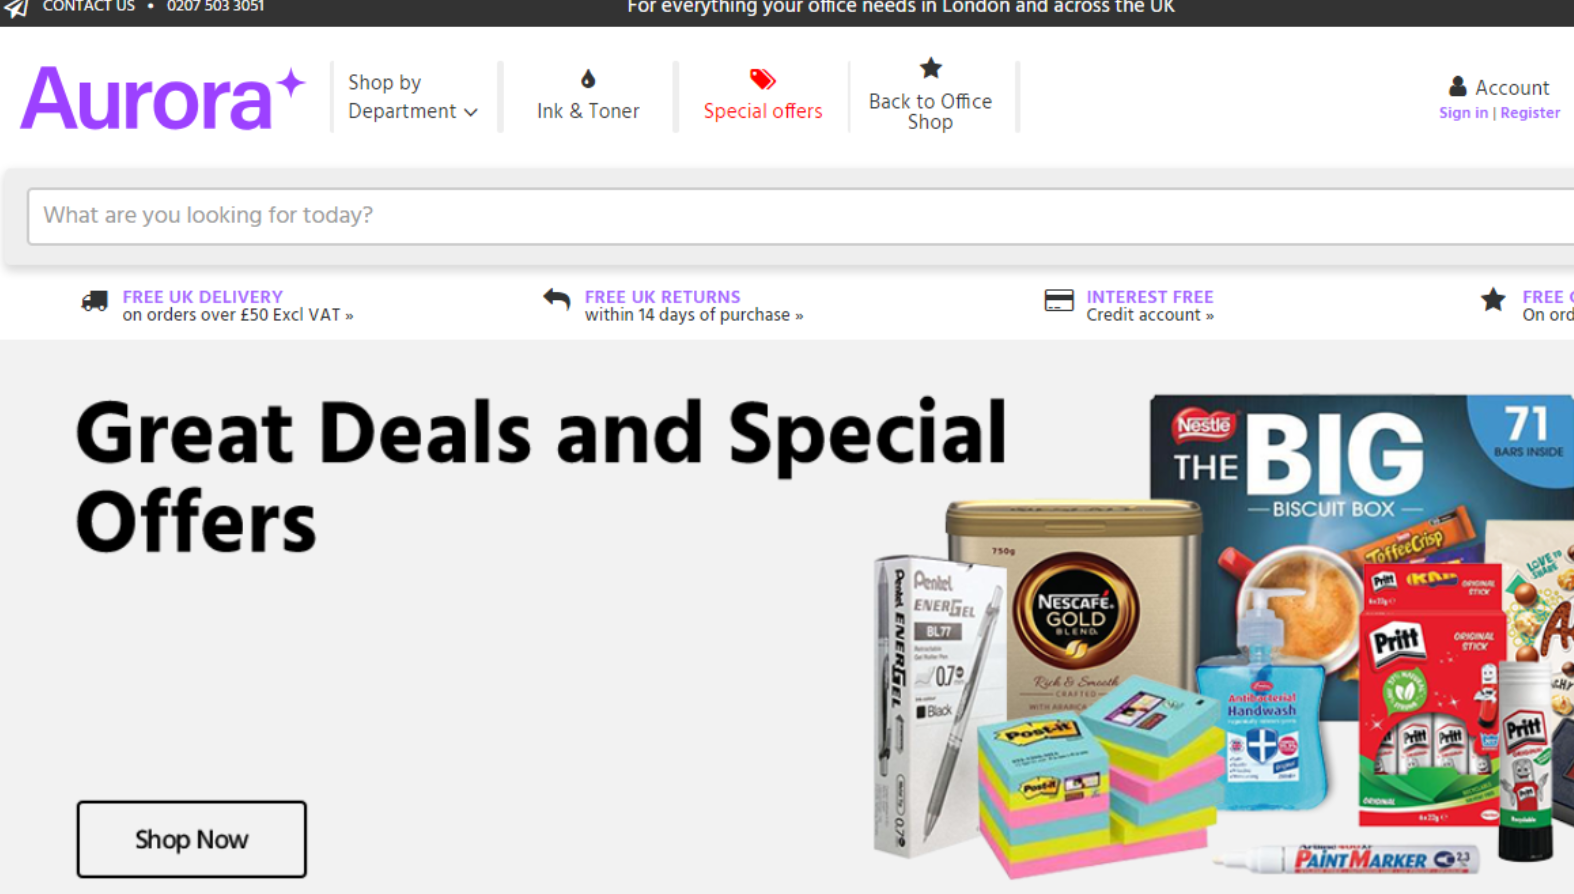Click the credit card icon
This screenshot has width=1574, height=894.
coord(1059,300)
